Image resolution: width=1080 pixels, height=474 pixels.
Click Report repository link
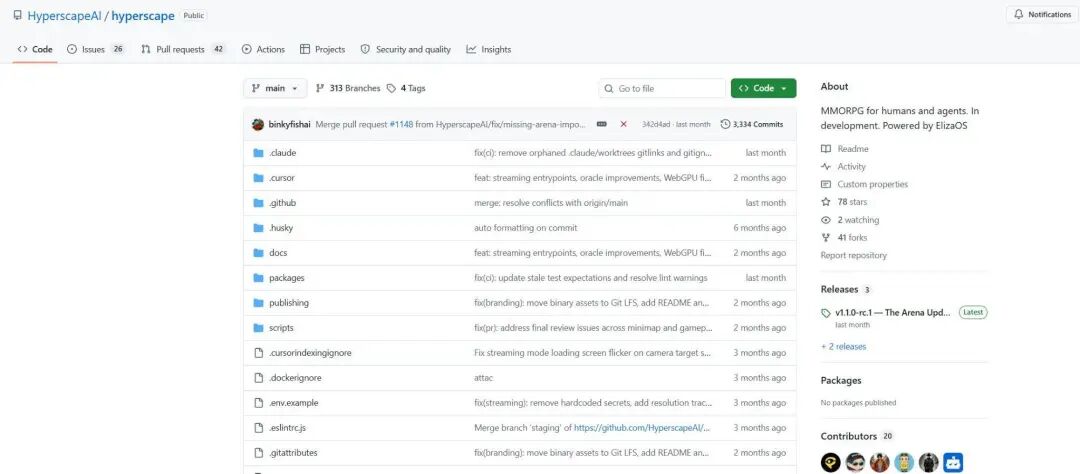pos(853,256)
